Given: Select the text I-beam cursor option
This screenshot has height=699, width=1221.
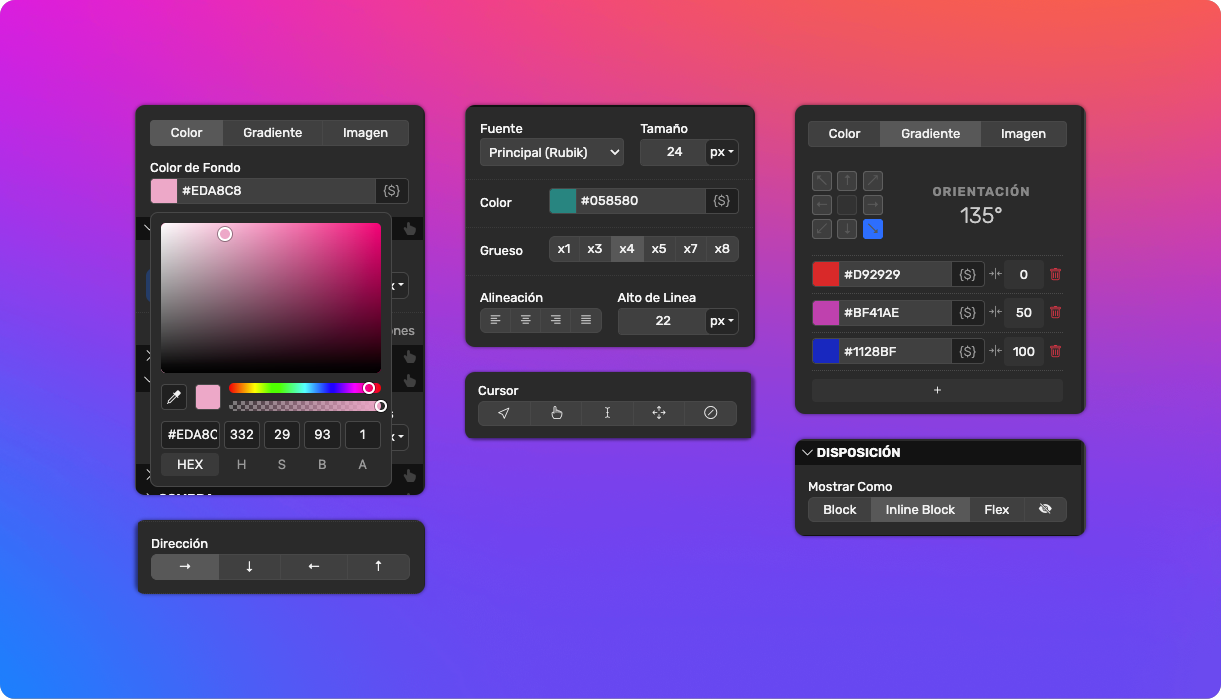Looking at the screenshot, I should (607, 413).
